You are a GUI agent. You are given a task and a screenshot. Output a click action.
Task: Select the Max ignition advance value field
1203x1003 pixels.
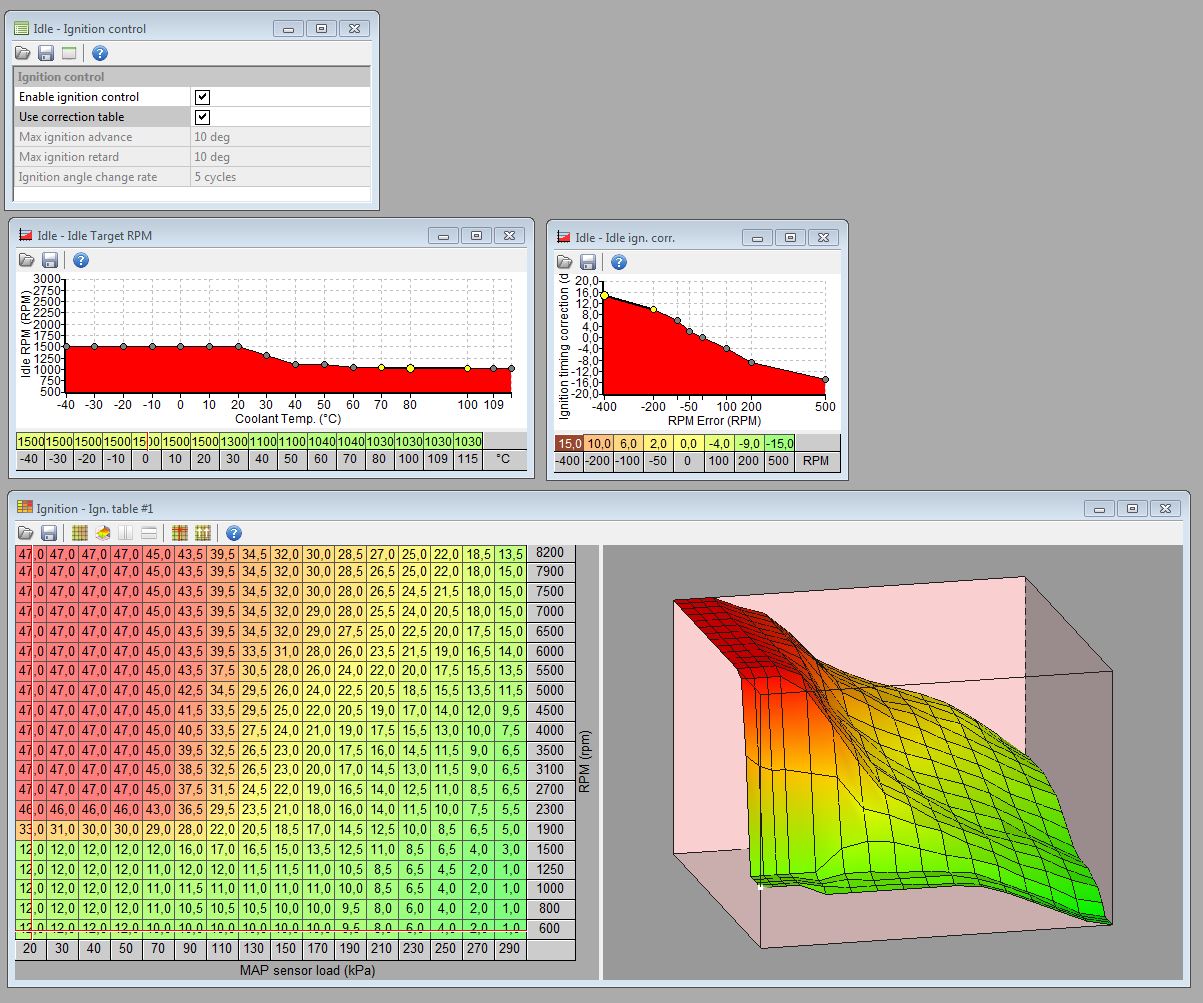[280, 137]
